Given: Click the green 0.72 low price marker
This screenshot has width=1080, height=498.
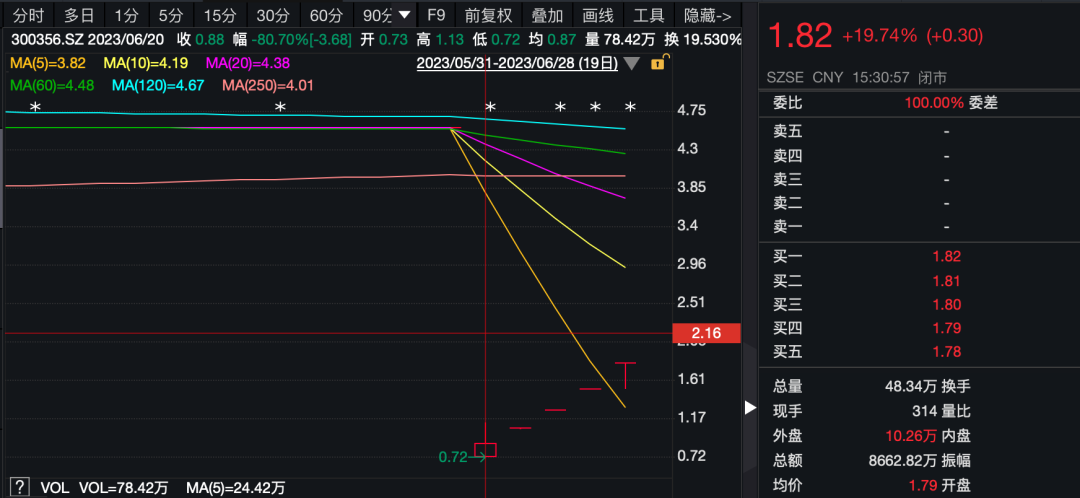Looking at the screenshot, I should [x=453, y=457].
